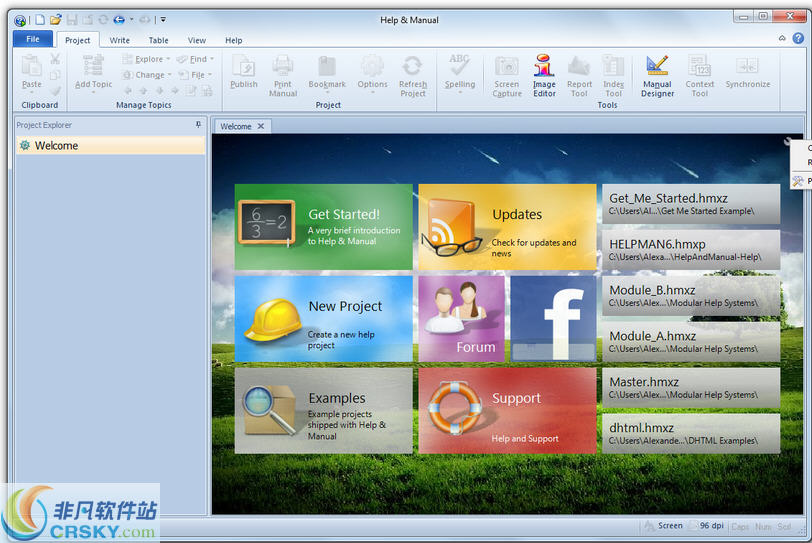Open recent file dhtml.hmxz
Image resolution: width=812 pixels, height=543 pixels.
[691, 434]
